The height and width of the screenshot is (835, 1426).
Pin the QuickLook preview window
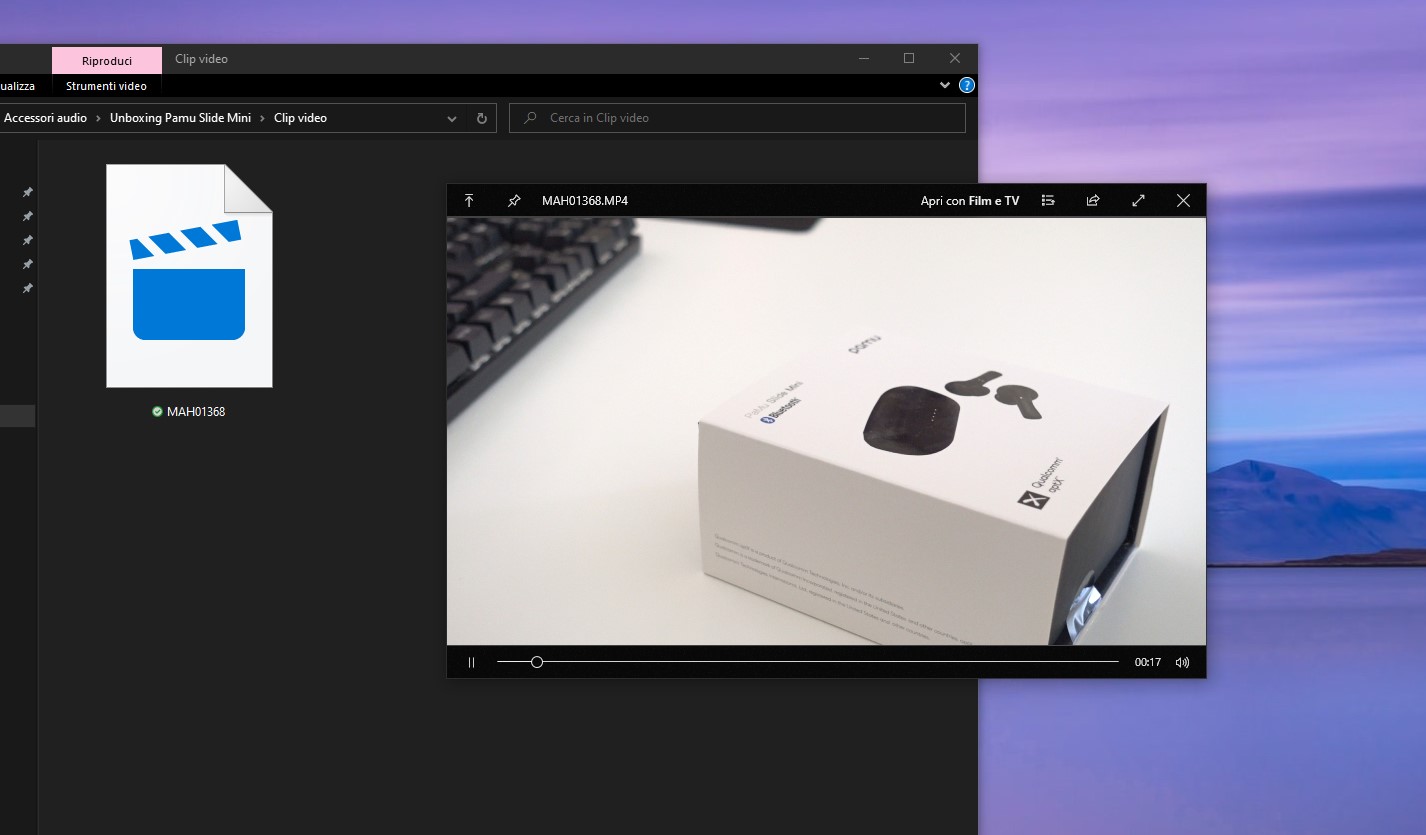coord(514,200)
